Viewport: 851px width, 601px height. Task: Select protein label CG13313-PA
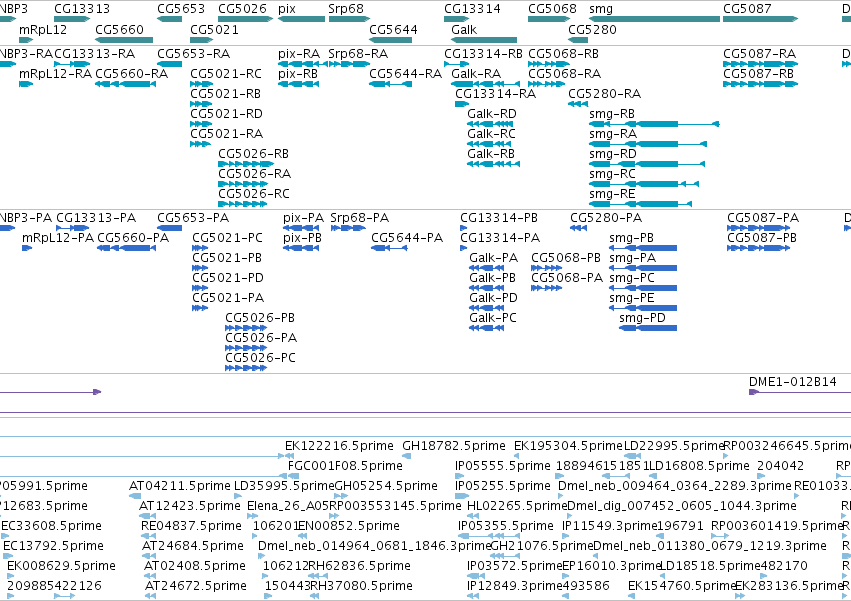(x=96, y=218)
